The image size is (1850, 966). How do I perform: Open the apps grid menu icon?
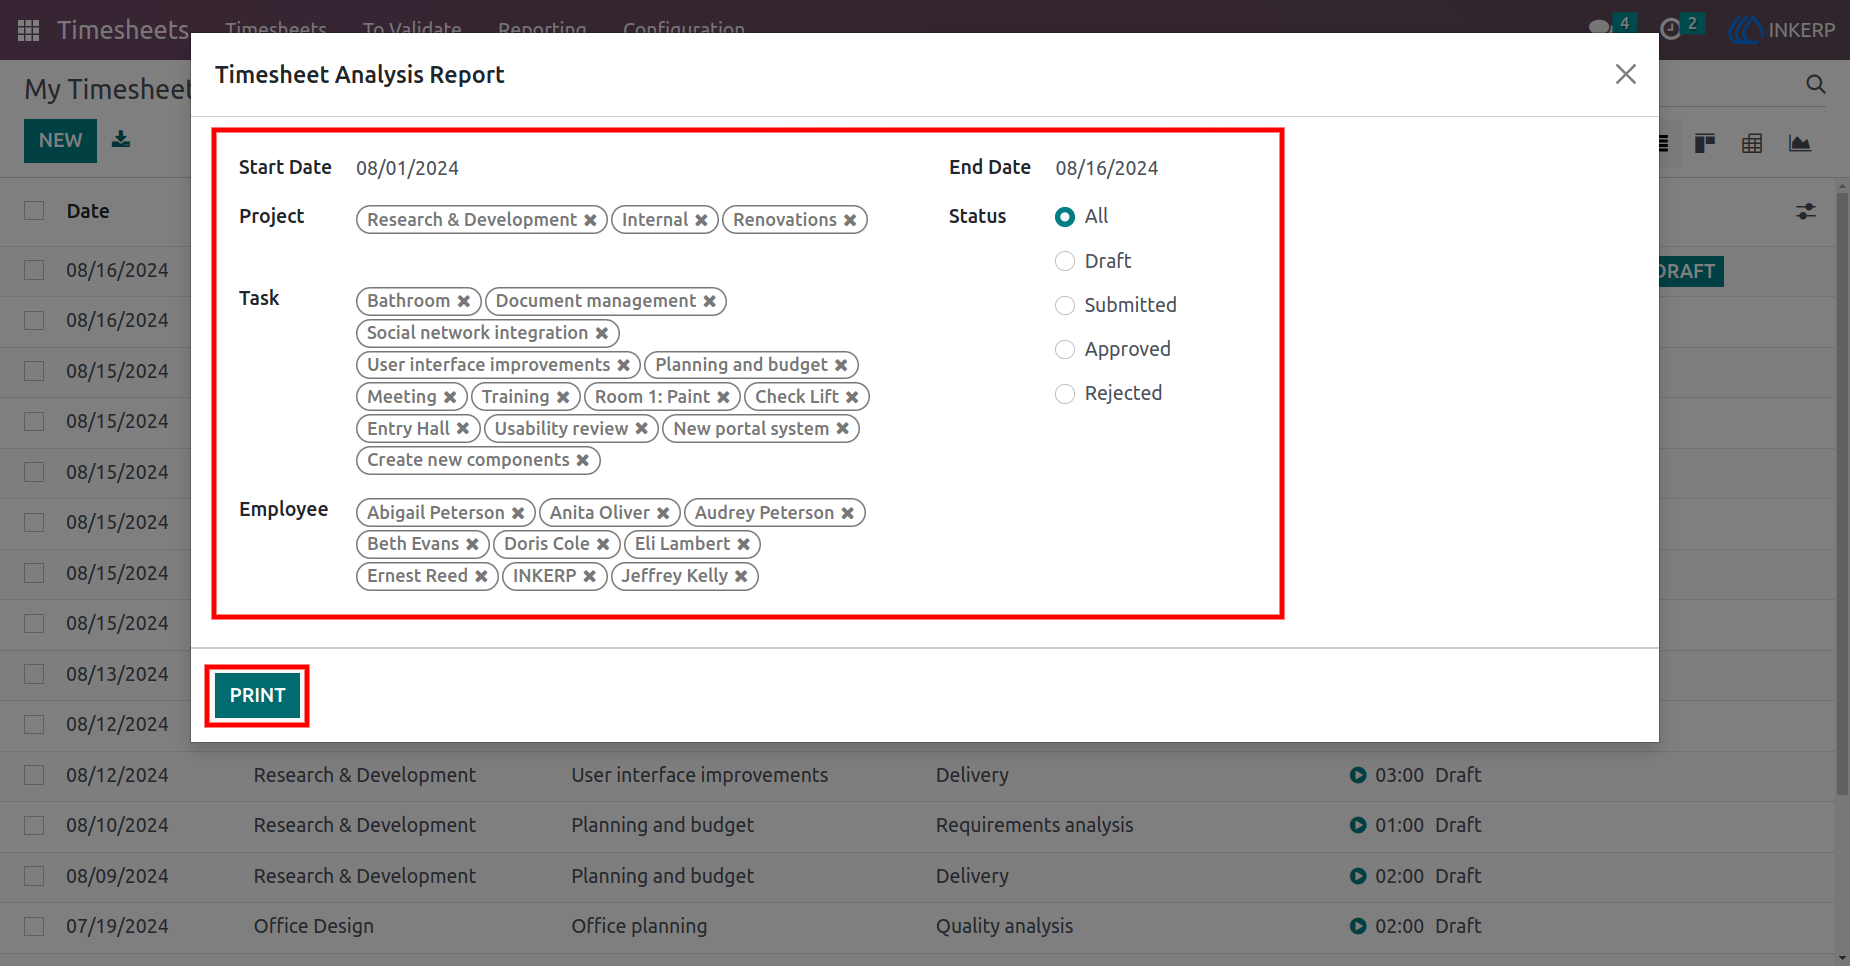(28, 30)
